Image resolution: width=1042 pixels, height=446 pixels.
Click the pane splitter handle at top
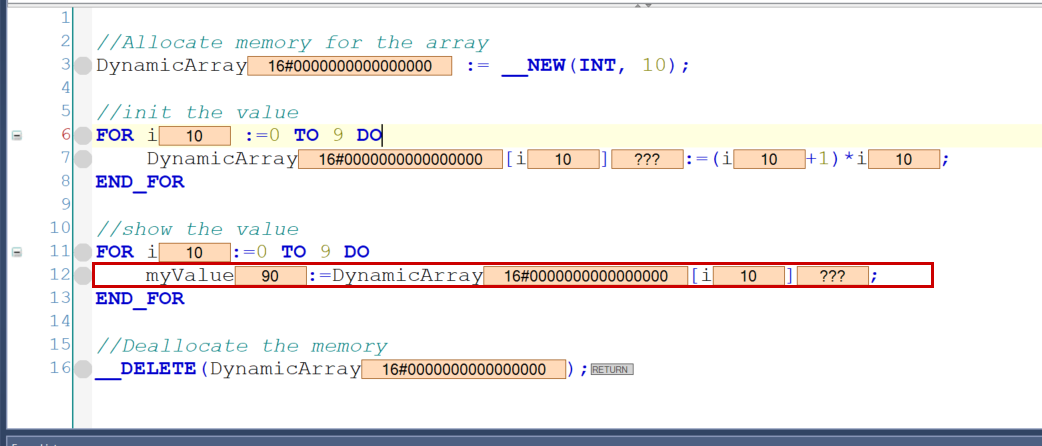(x=643, y=5)
